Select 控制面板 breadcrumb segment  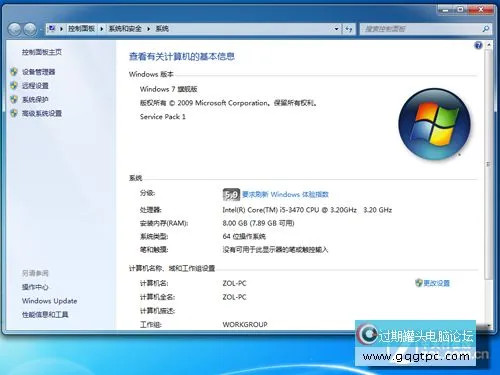tap(81, 29)
